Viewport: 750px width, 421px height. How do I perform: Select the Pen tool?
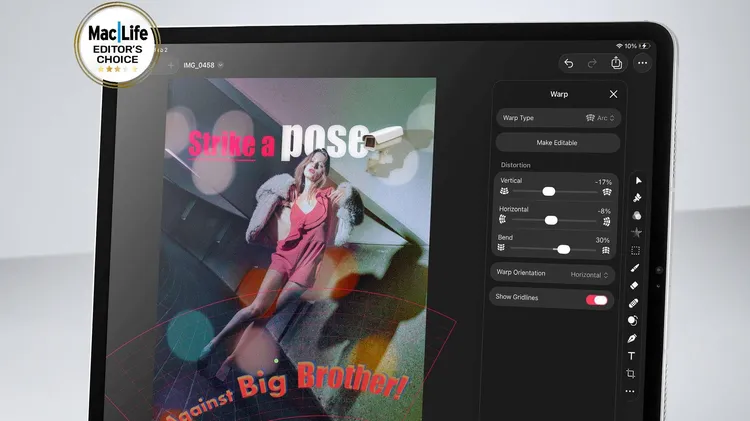[x=632, y=338]
